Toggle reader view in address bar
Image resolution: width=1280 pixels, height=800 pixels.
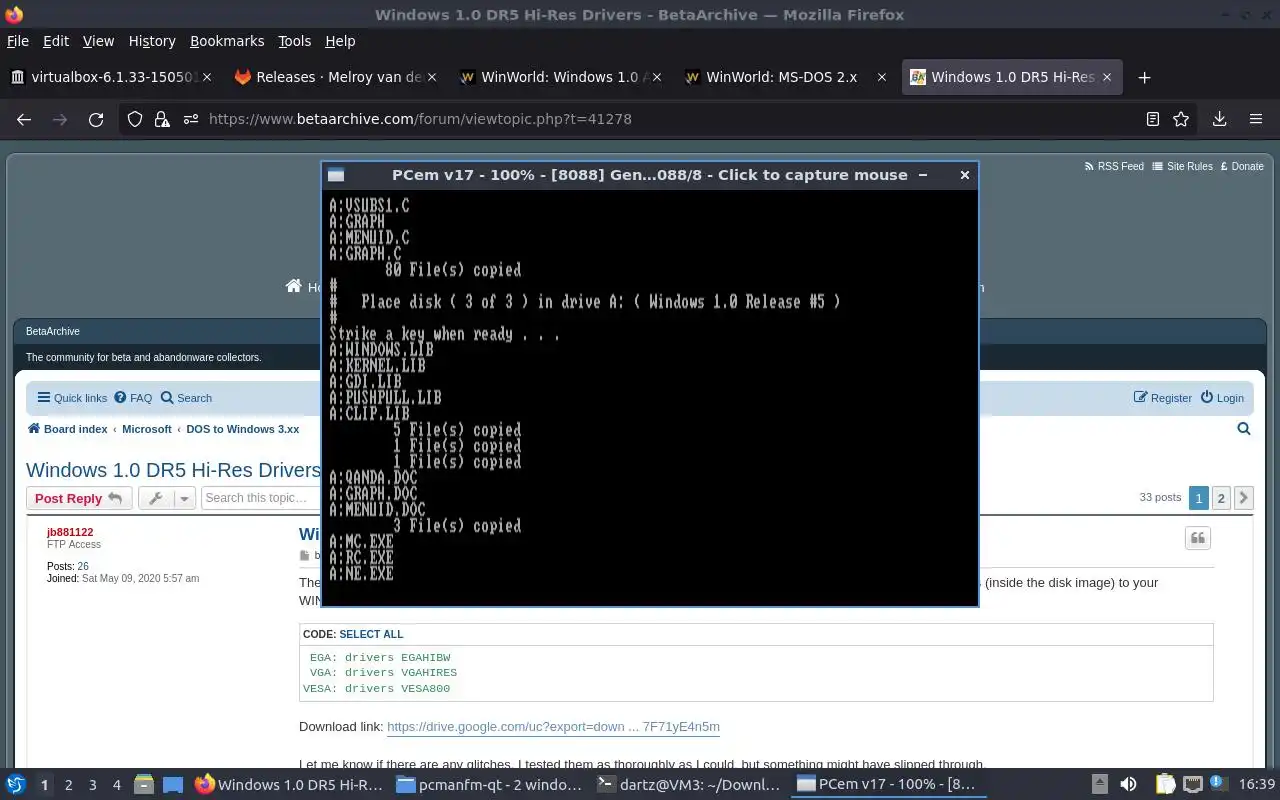pos(1153,119)
